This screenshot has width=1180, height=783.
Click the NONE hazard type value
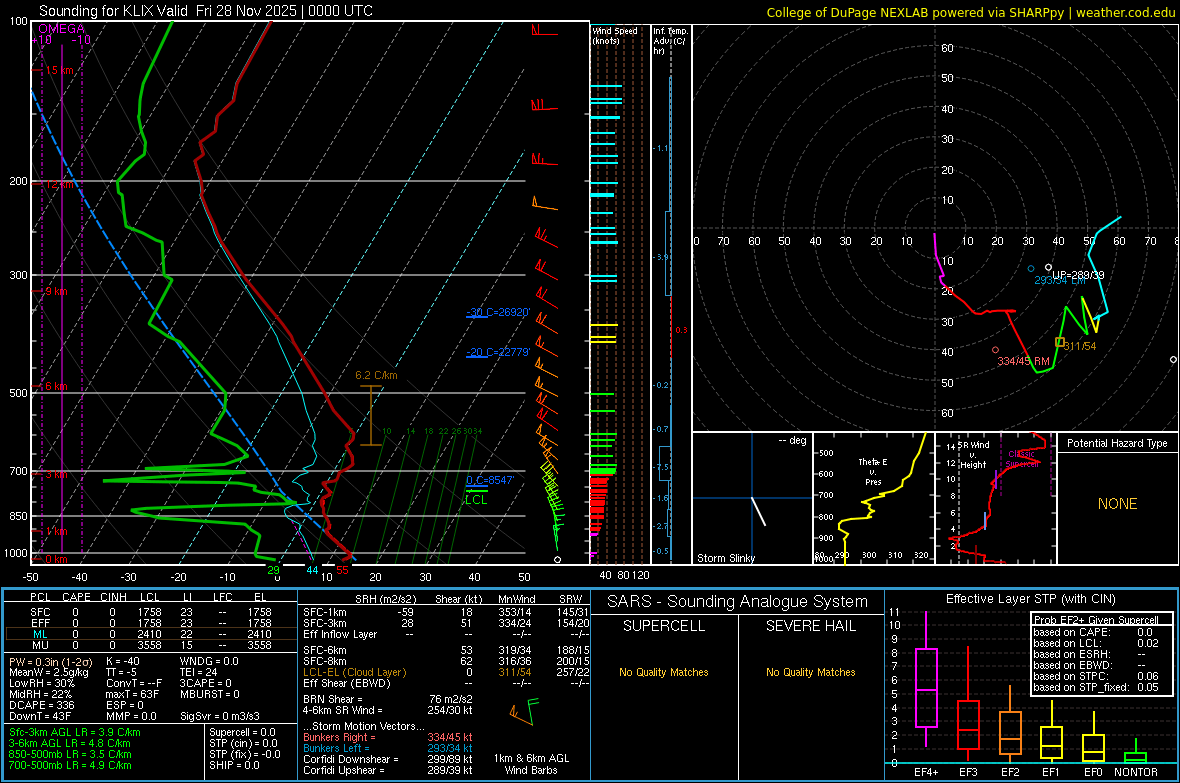(1117, 504)
